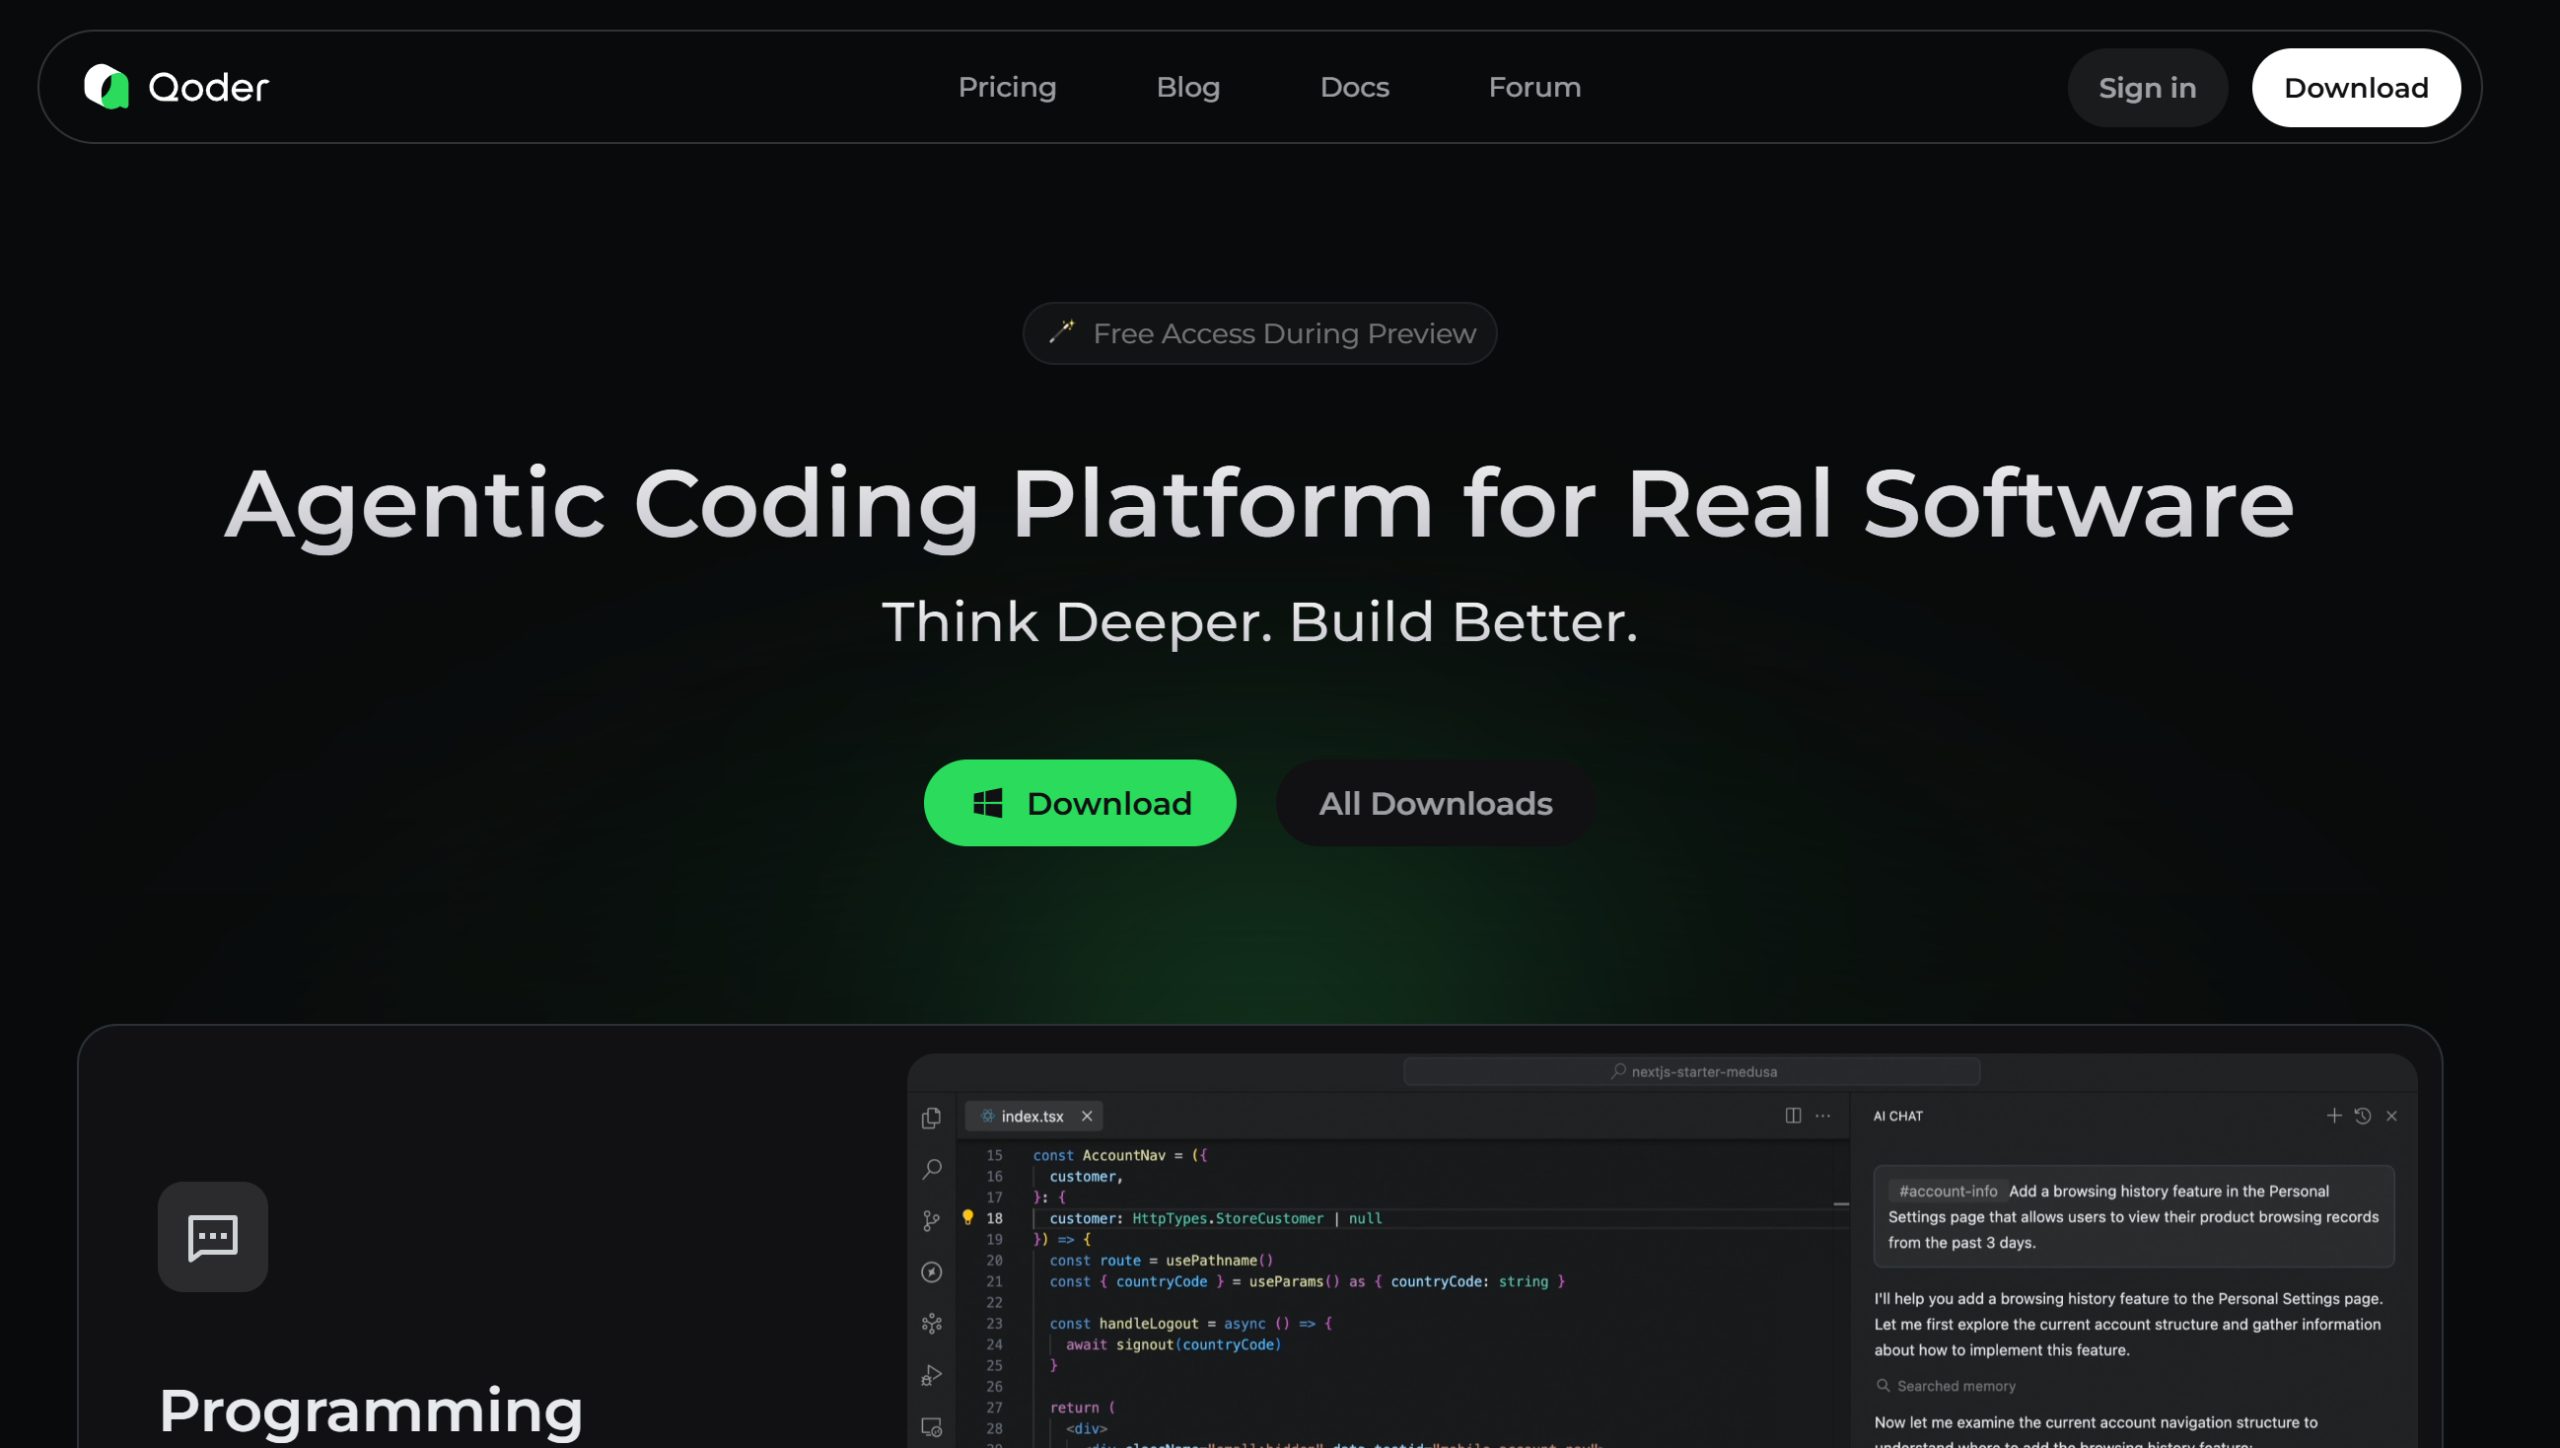
Task: Click the split editor icon
Action: click(x=1793, y=1115)
